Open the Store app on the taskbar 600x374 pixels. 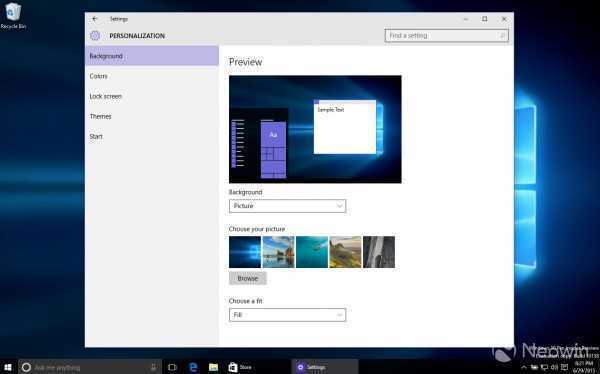pos(240,367)
